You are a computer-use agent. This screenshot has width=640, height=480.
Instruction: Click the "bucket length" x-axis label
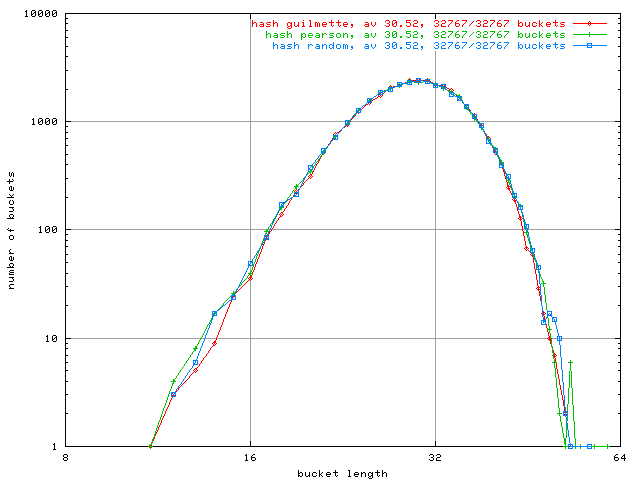(342, 473)
